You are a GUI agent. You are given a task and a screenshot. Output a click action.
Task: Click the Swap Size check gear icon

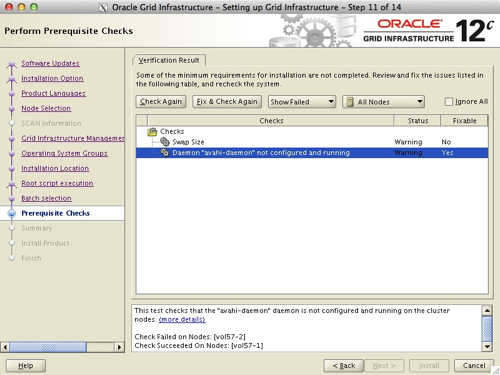tap(165, 142)
